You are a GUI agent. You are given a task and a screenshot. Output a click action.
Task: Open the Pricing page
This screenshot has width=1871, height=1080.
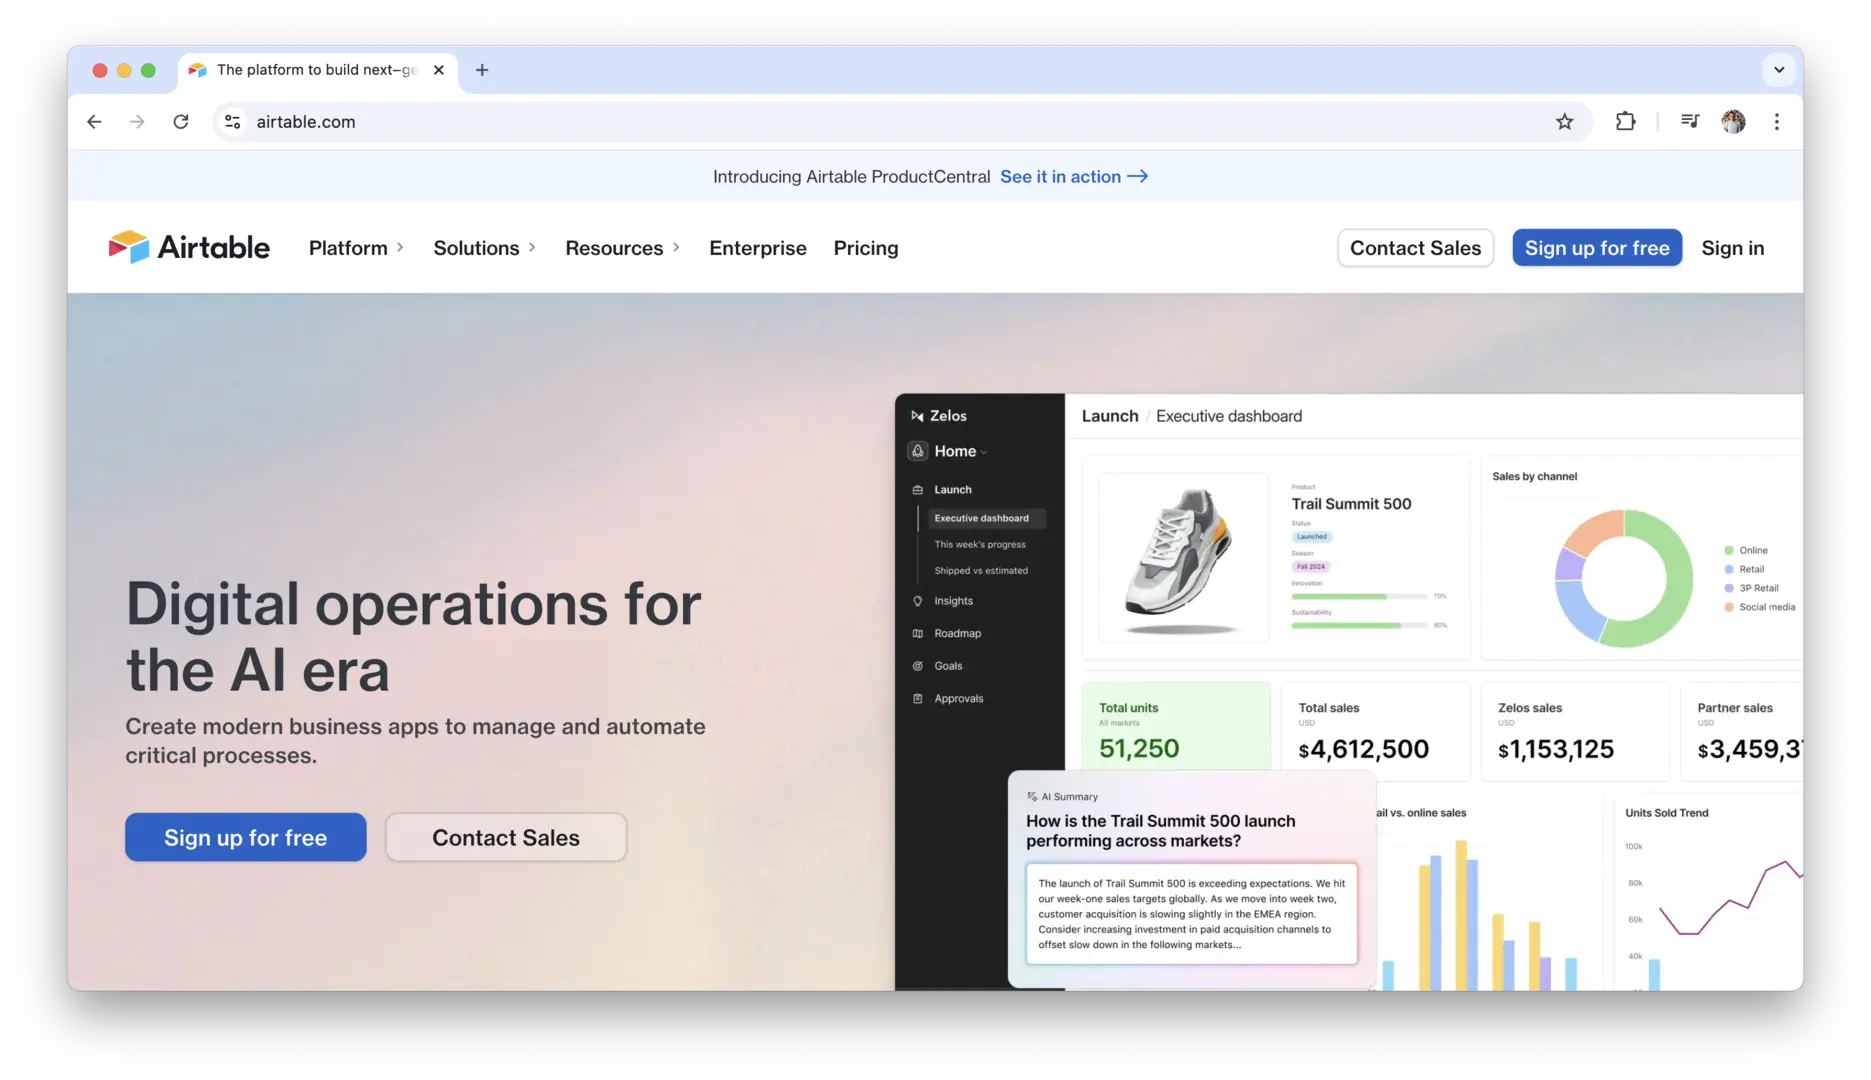866,248
